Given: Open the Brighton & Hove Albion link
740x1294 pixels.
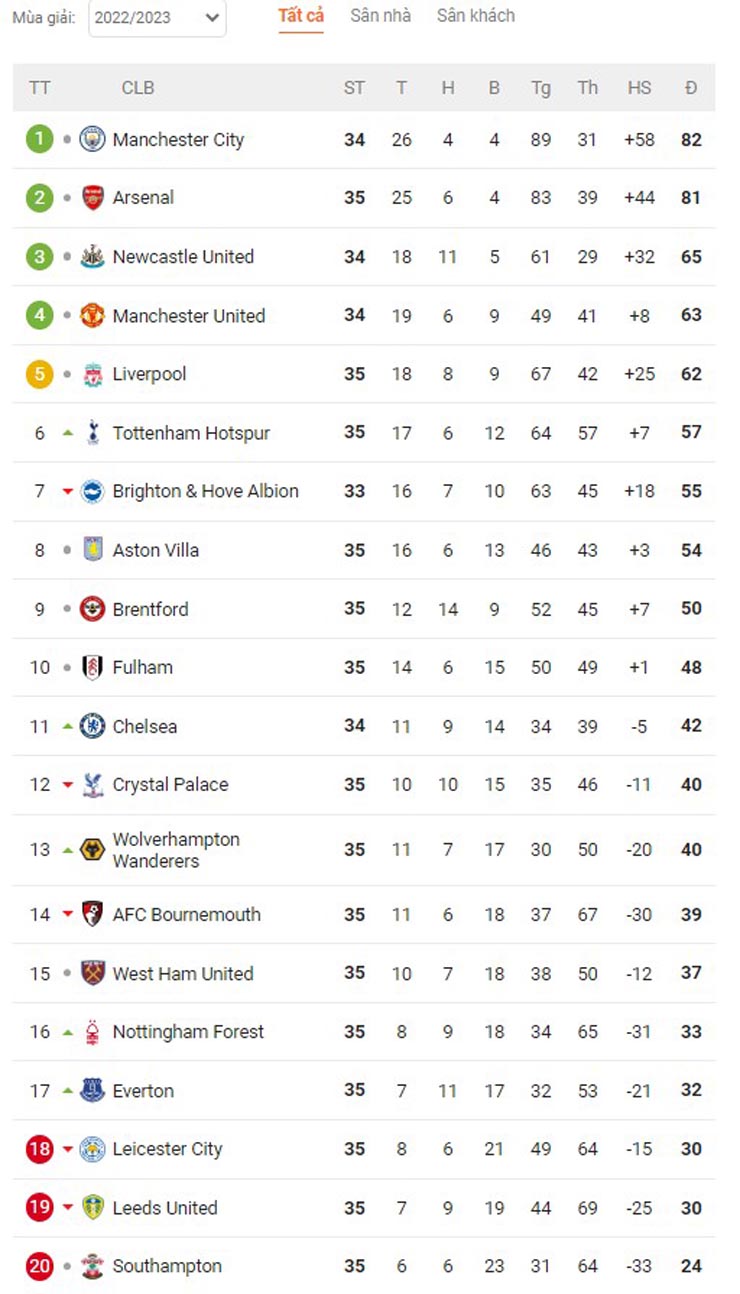Looking at the screenshot, I should click(205, 491).
